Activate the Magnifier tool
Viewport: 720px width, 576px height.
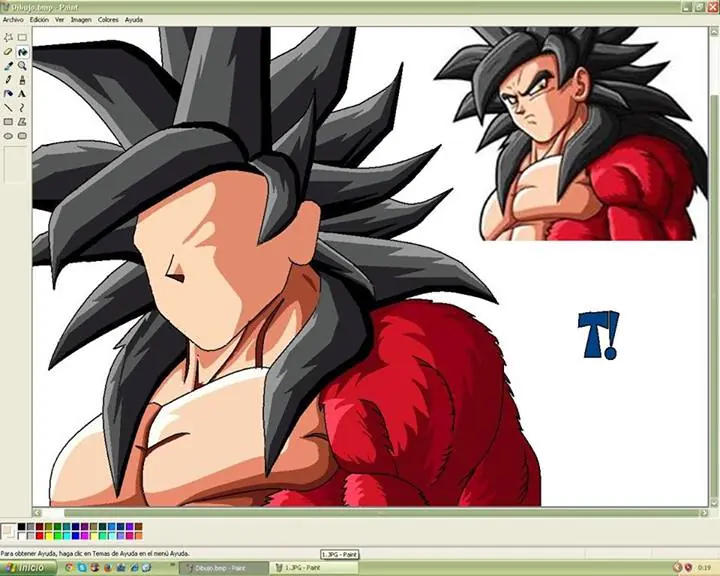coord(22,66)
